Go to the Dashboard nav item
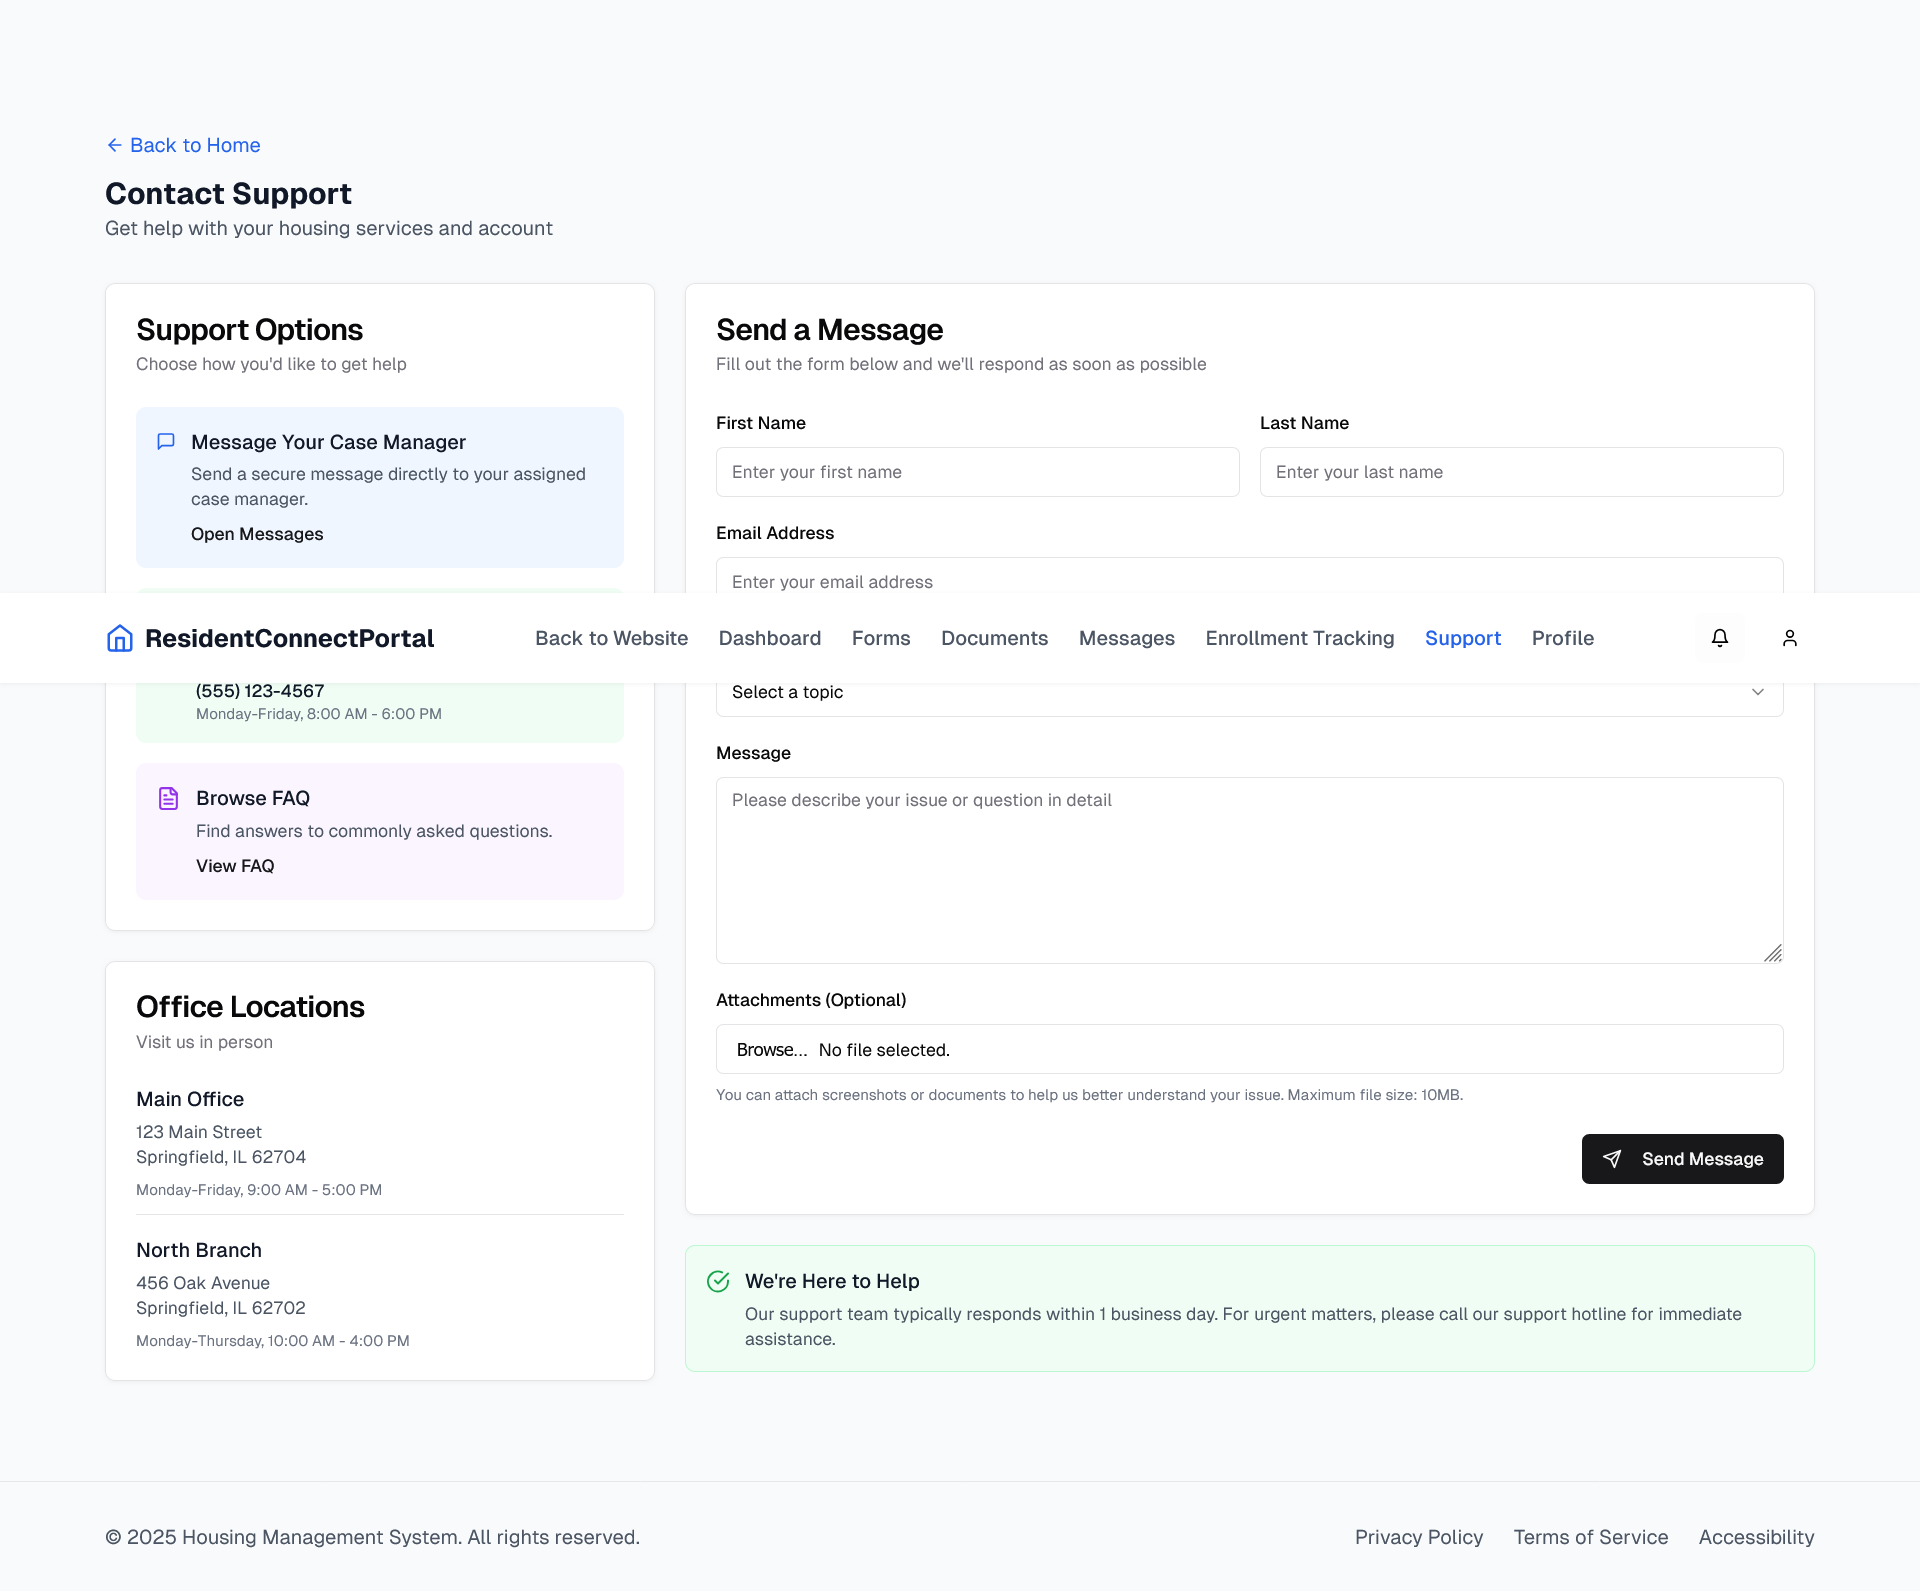1920x1591 pixels. click(769, 638)
